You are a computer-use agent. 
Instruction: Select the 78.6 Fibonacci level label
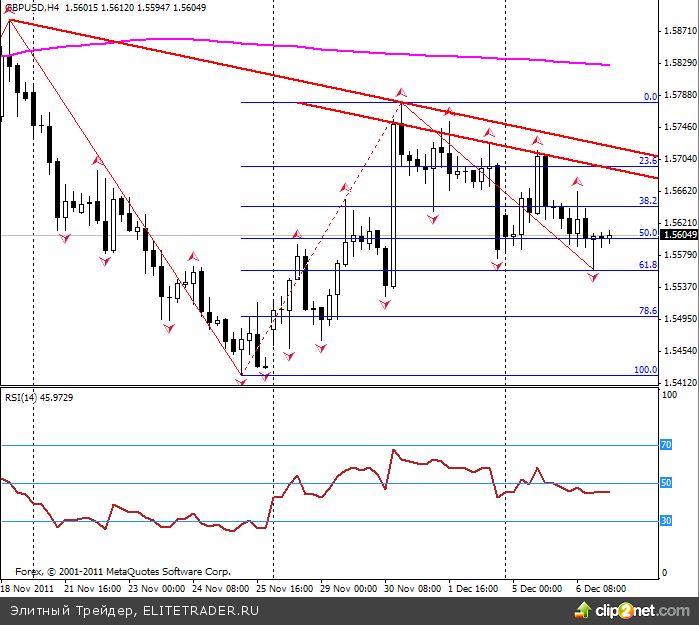point(647,311)
